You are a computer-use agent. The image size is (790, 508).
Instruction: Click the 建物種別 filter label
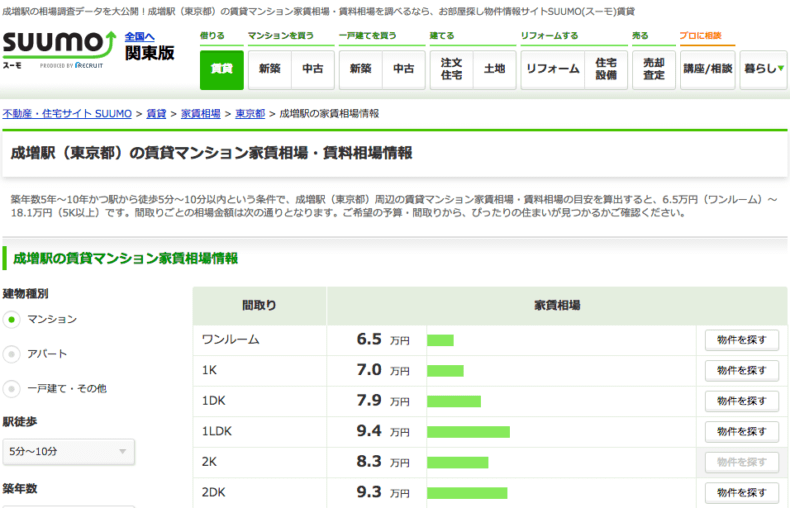pos(25,294)
